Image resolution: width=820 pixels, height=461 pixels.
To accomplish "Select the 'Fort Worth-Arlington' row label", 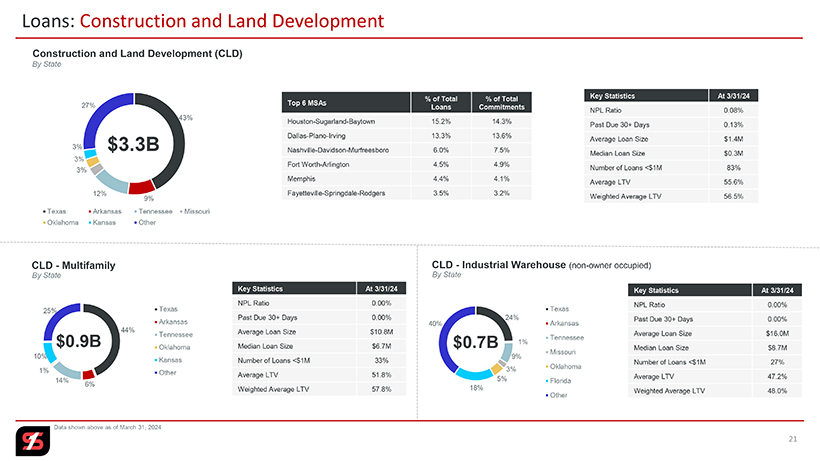I will tap(318, 165).
